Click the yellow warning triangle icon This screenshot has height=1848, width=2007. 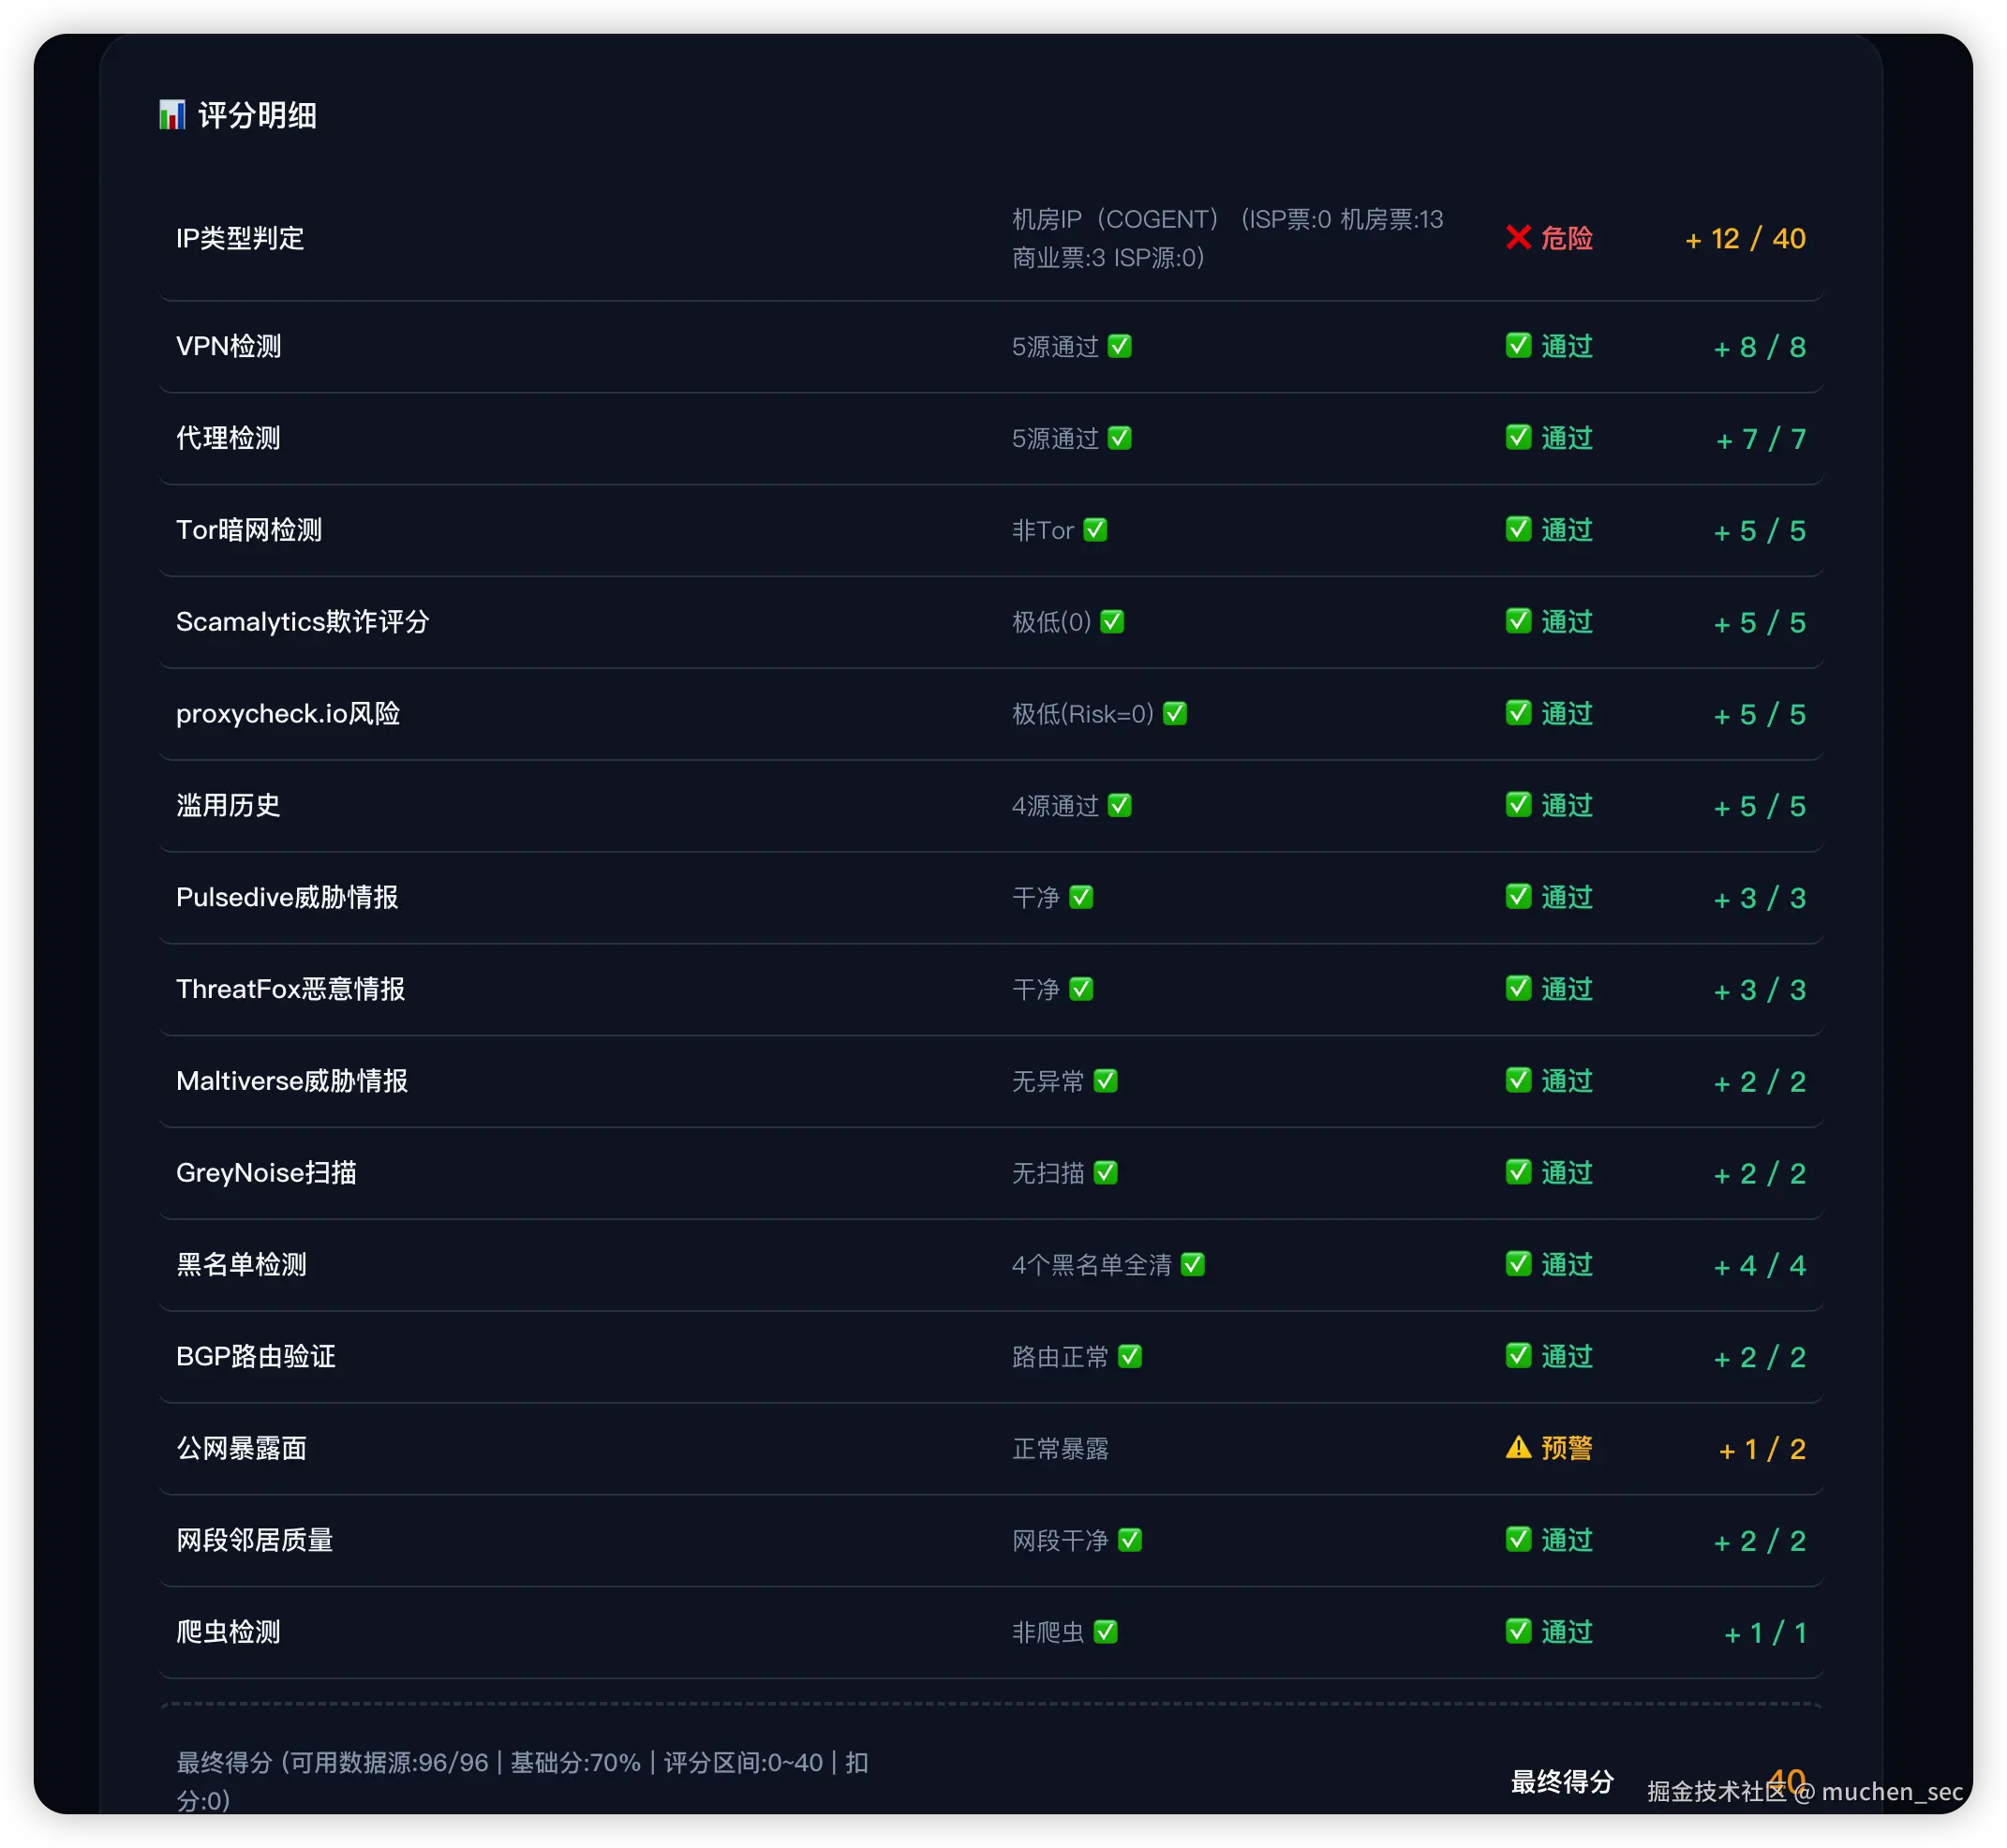(x=1518, y=1448)
